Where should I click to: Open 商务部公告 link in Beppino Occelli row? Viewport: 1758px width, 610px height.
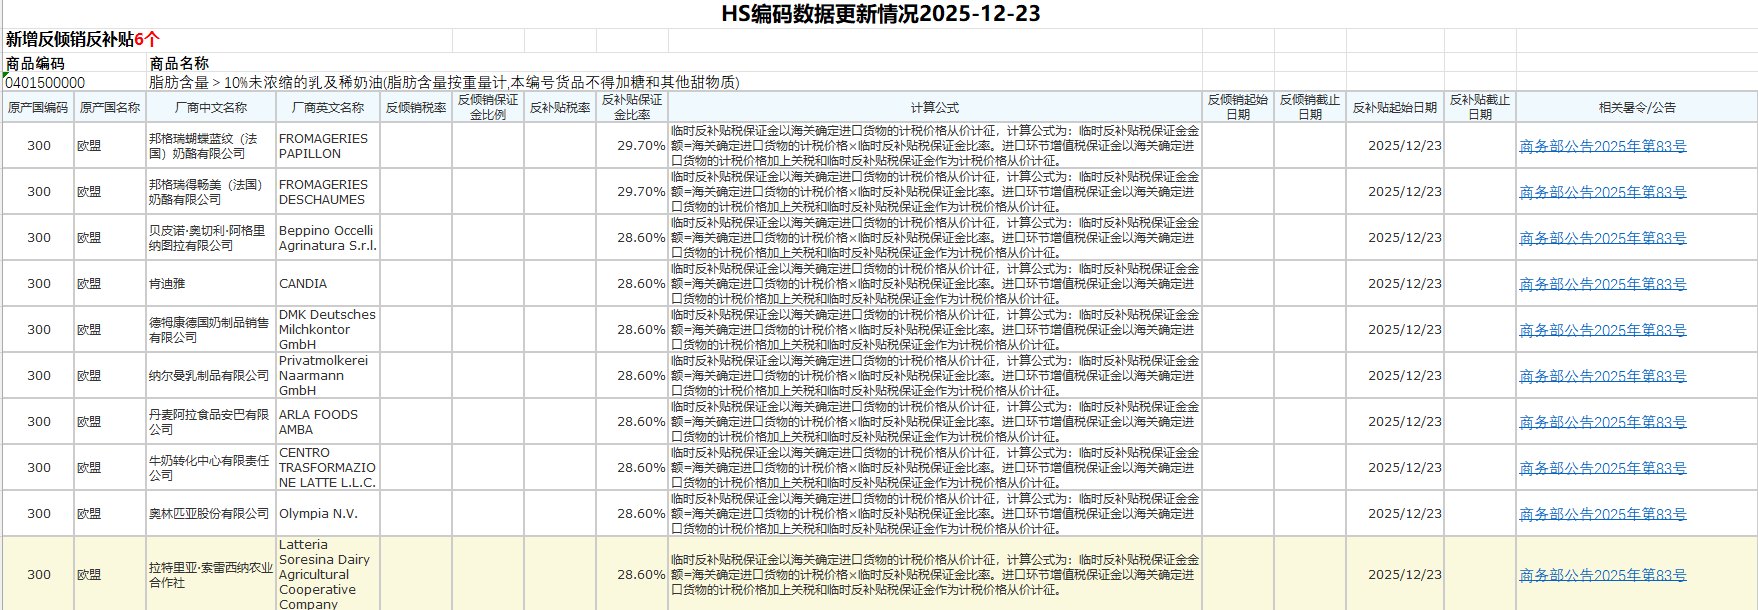click(1602, 238)
